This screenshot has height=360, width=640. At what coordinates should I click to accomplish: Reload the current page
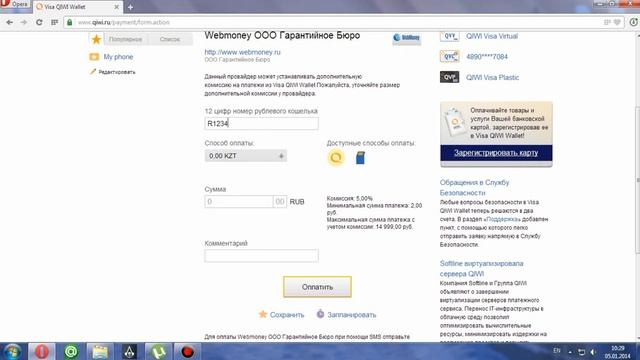[39, 22]
